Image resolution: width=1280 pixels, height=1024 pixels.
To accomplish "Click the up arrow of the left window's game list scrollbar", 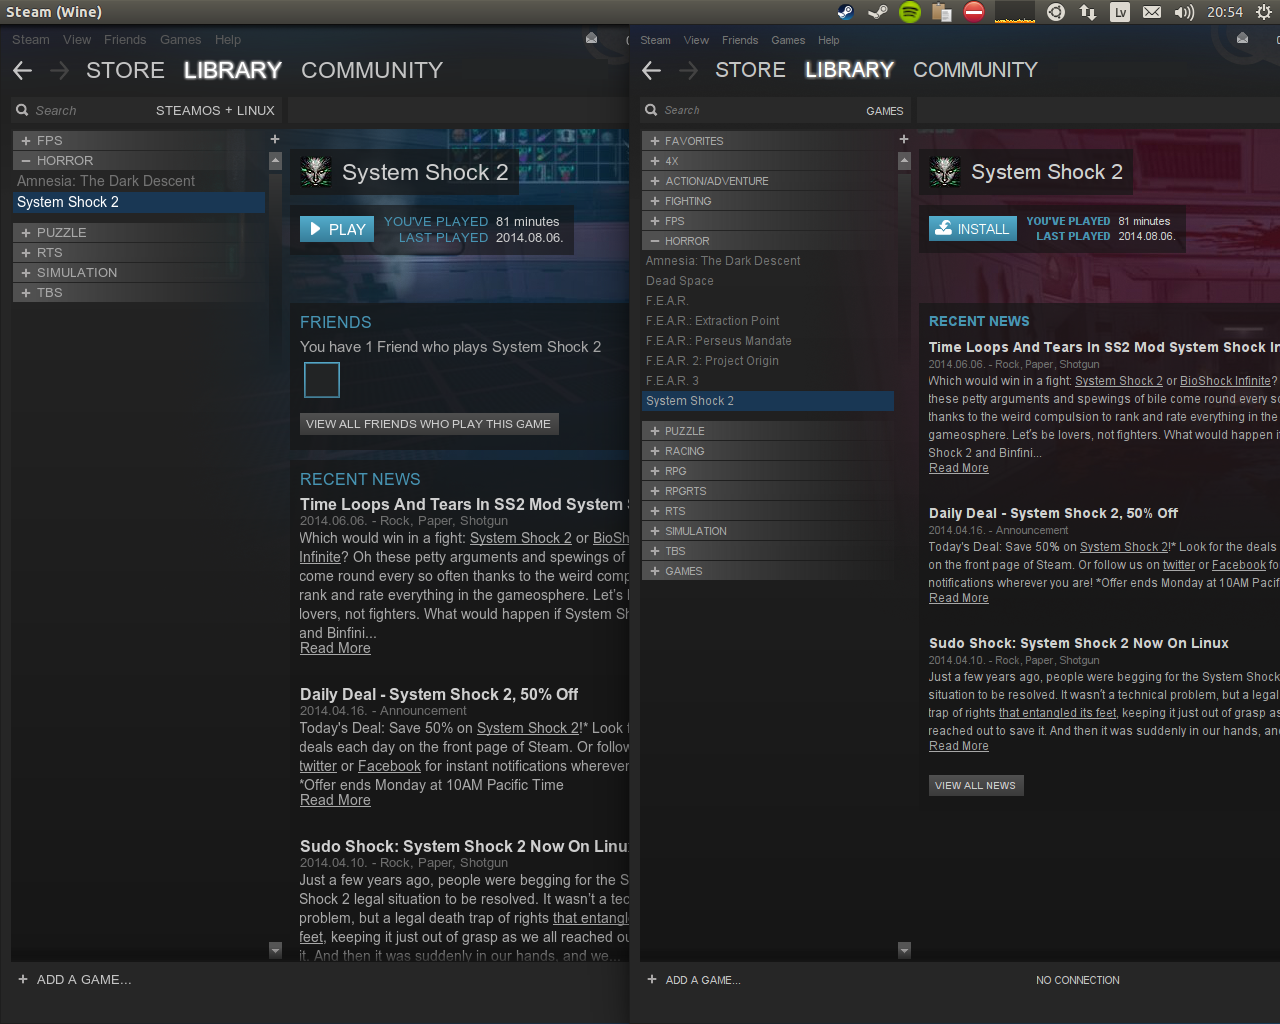I will tap(275, 160).
